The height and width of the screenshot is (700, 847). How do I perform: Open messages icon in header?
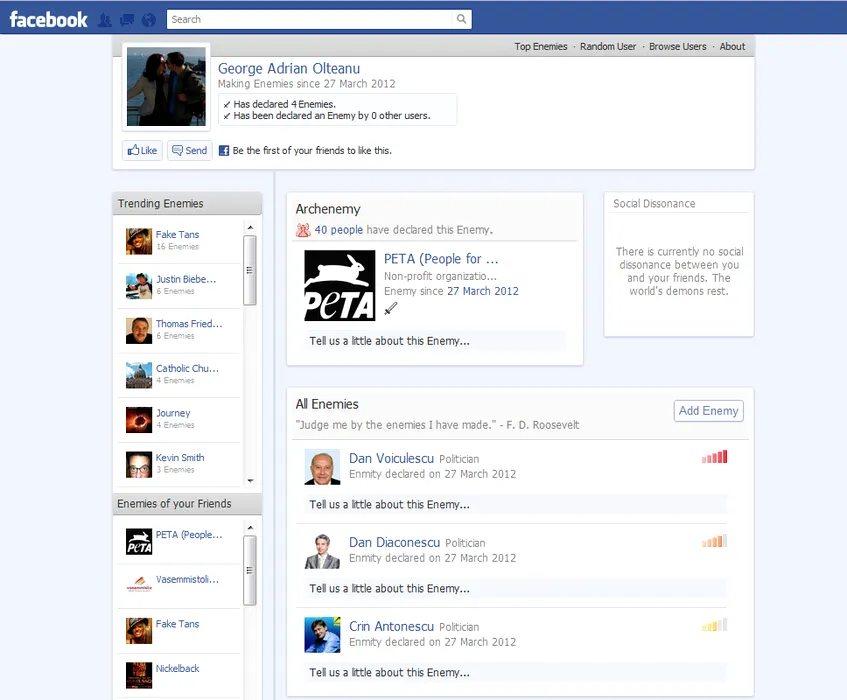click(127, 21)
